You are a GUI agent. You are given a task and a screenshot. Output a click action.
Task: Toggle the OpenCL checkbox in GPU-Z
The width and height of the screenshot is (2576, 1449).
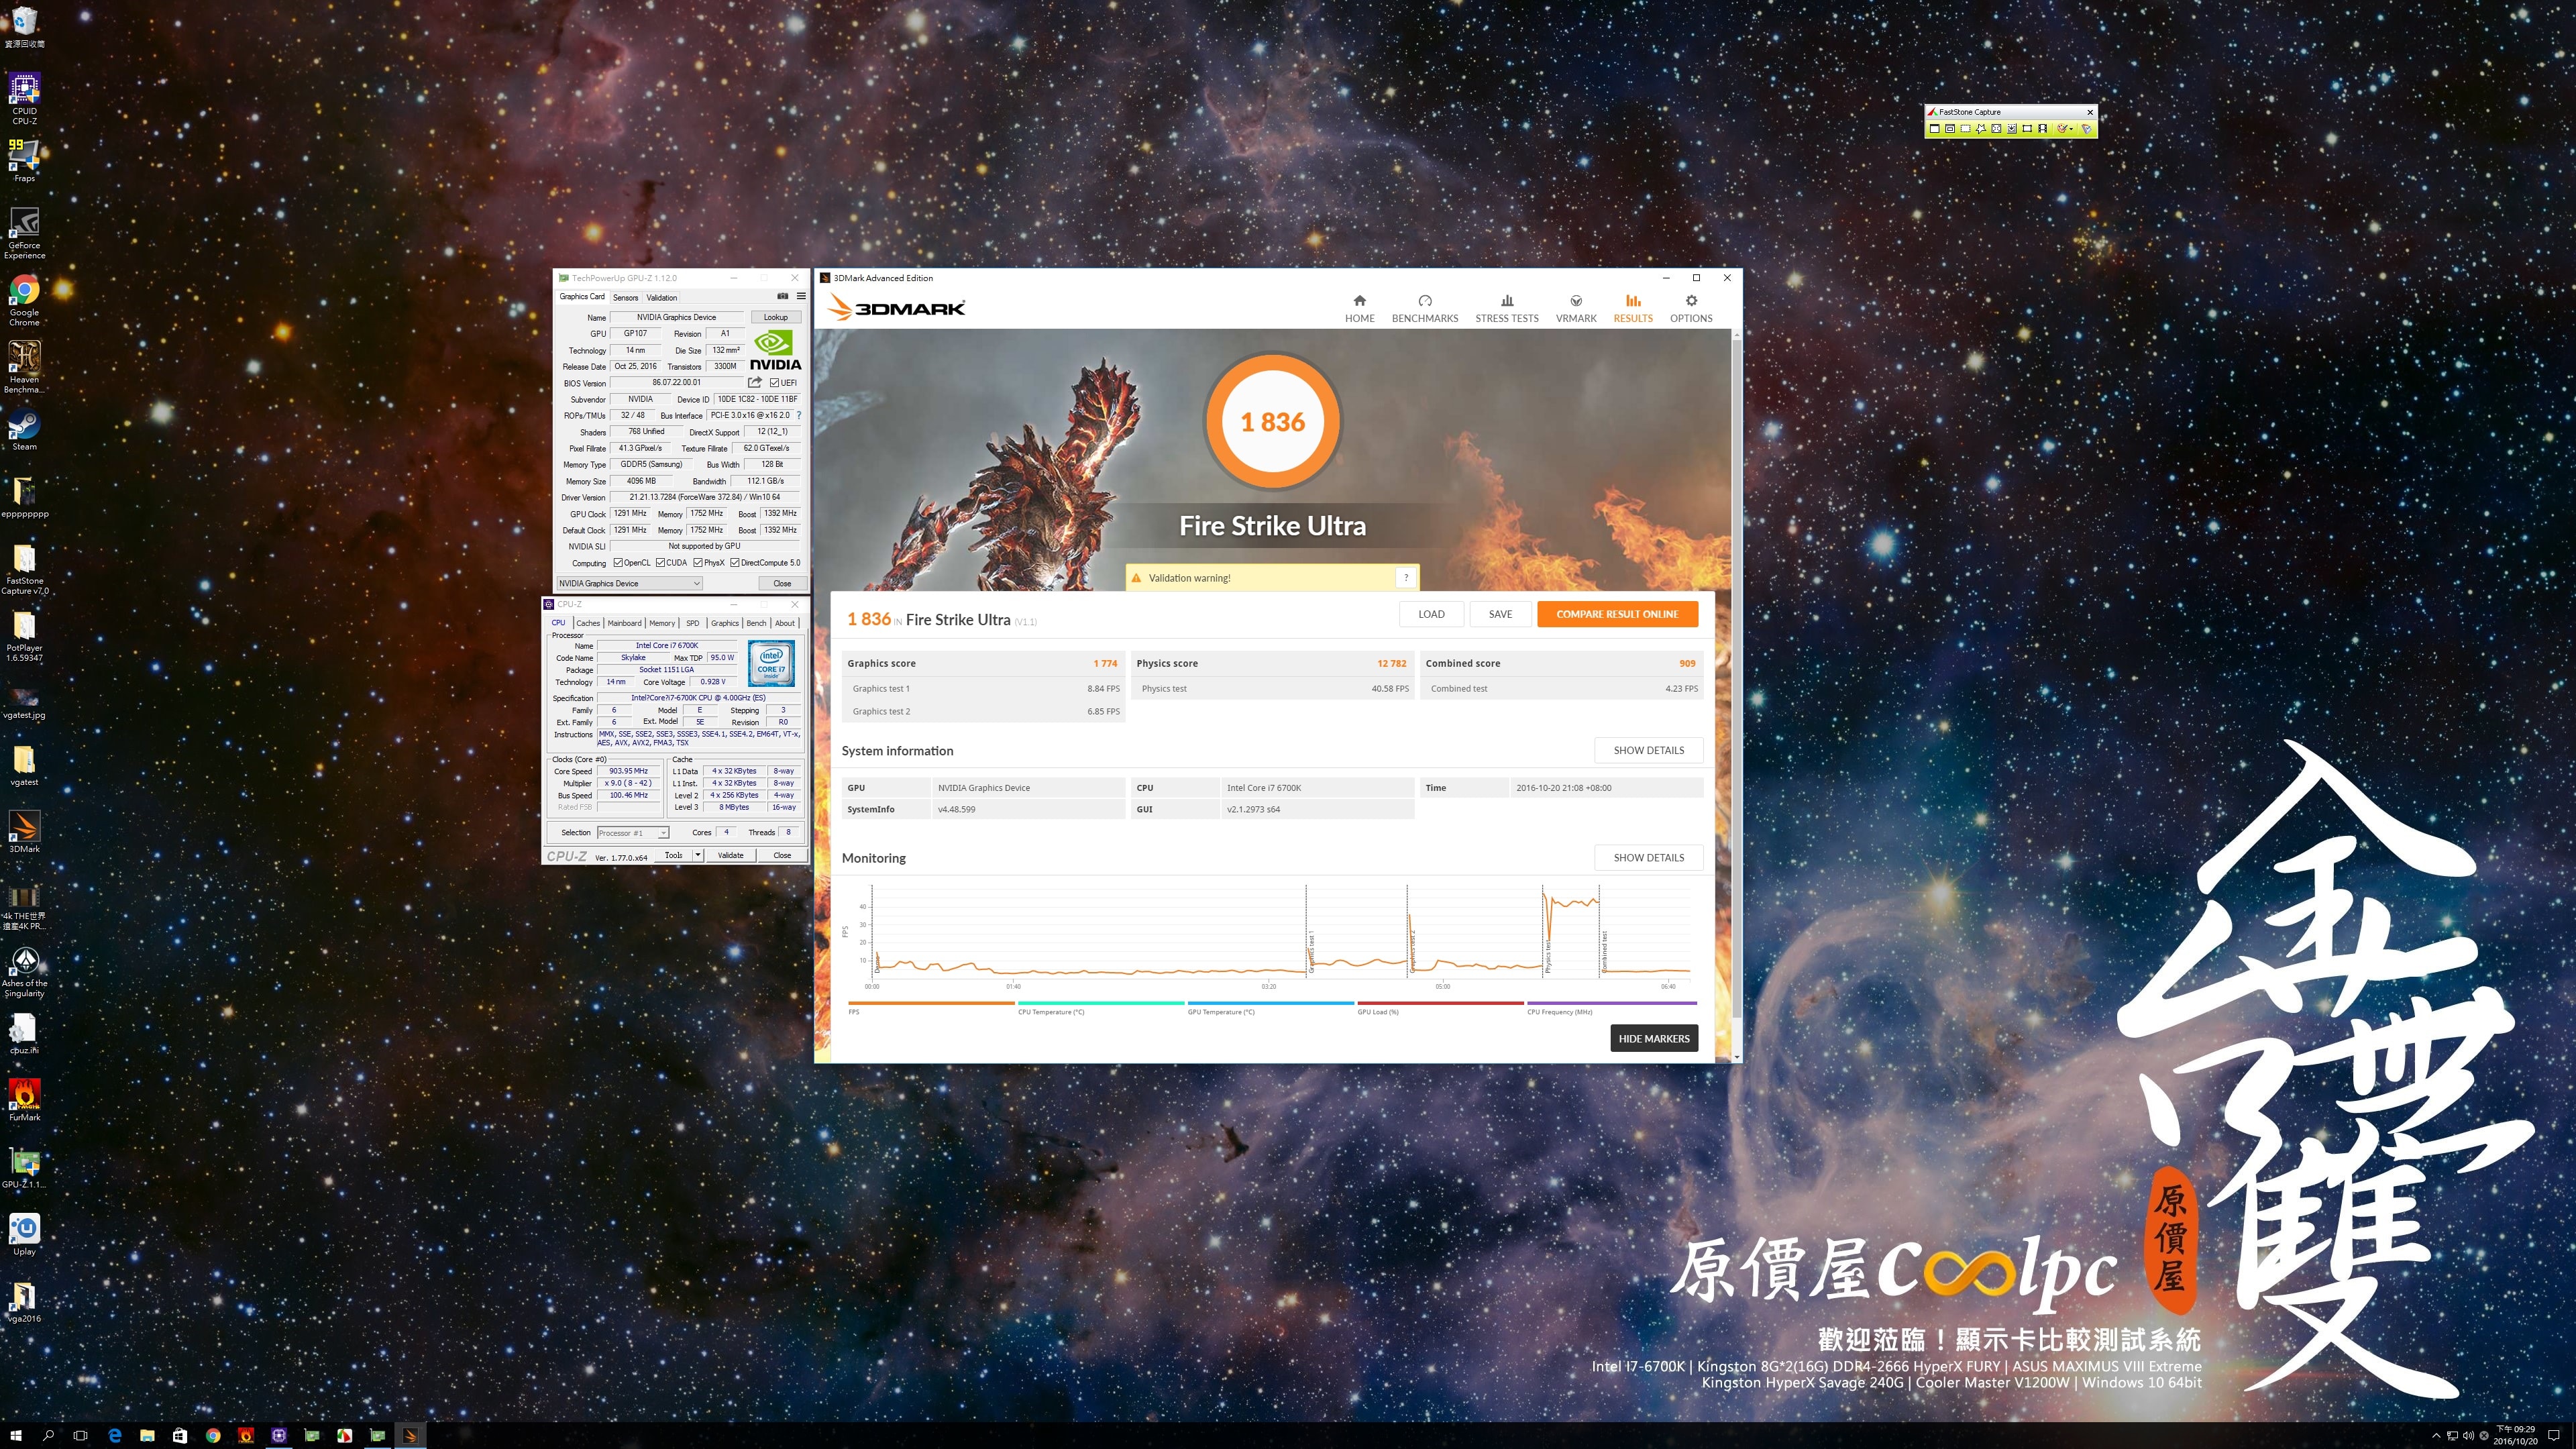[x=618, y=563]
